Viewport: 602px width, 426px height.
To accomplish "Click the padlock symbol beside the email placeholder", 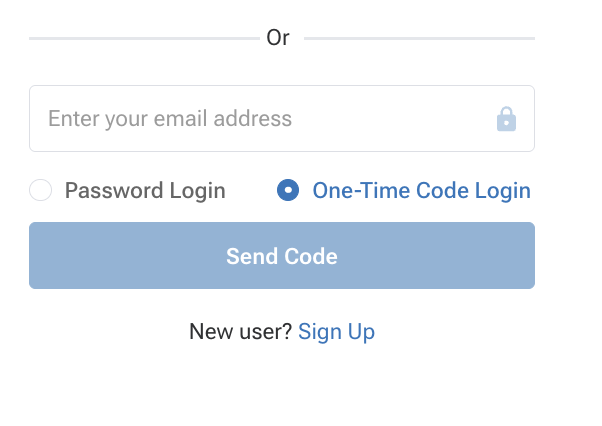I will [506, 119].
